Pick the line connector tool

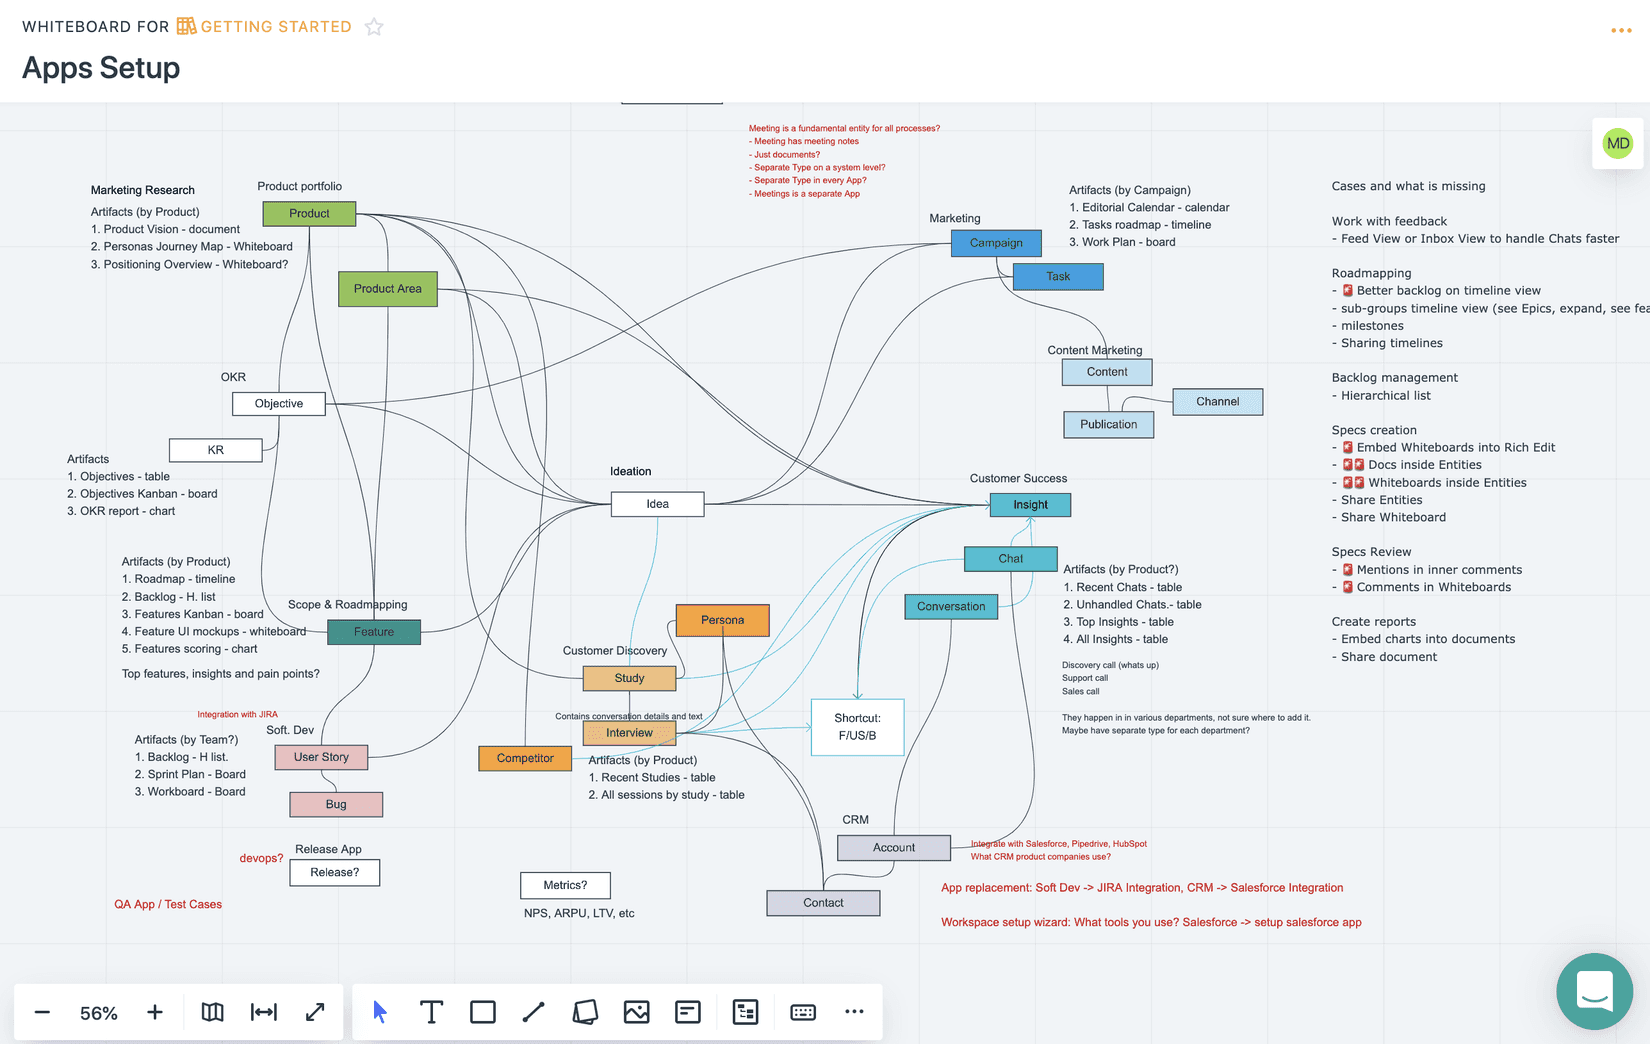[534, 1012]
